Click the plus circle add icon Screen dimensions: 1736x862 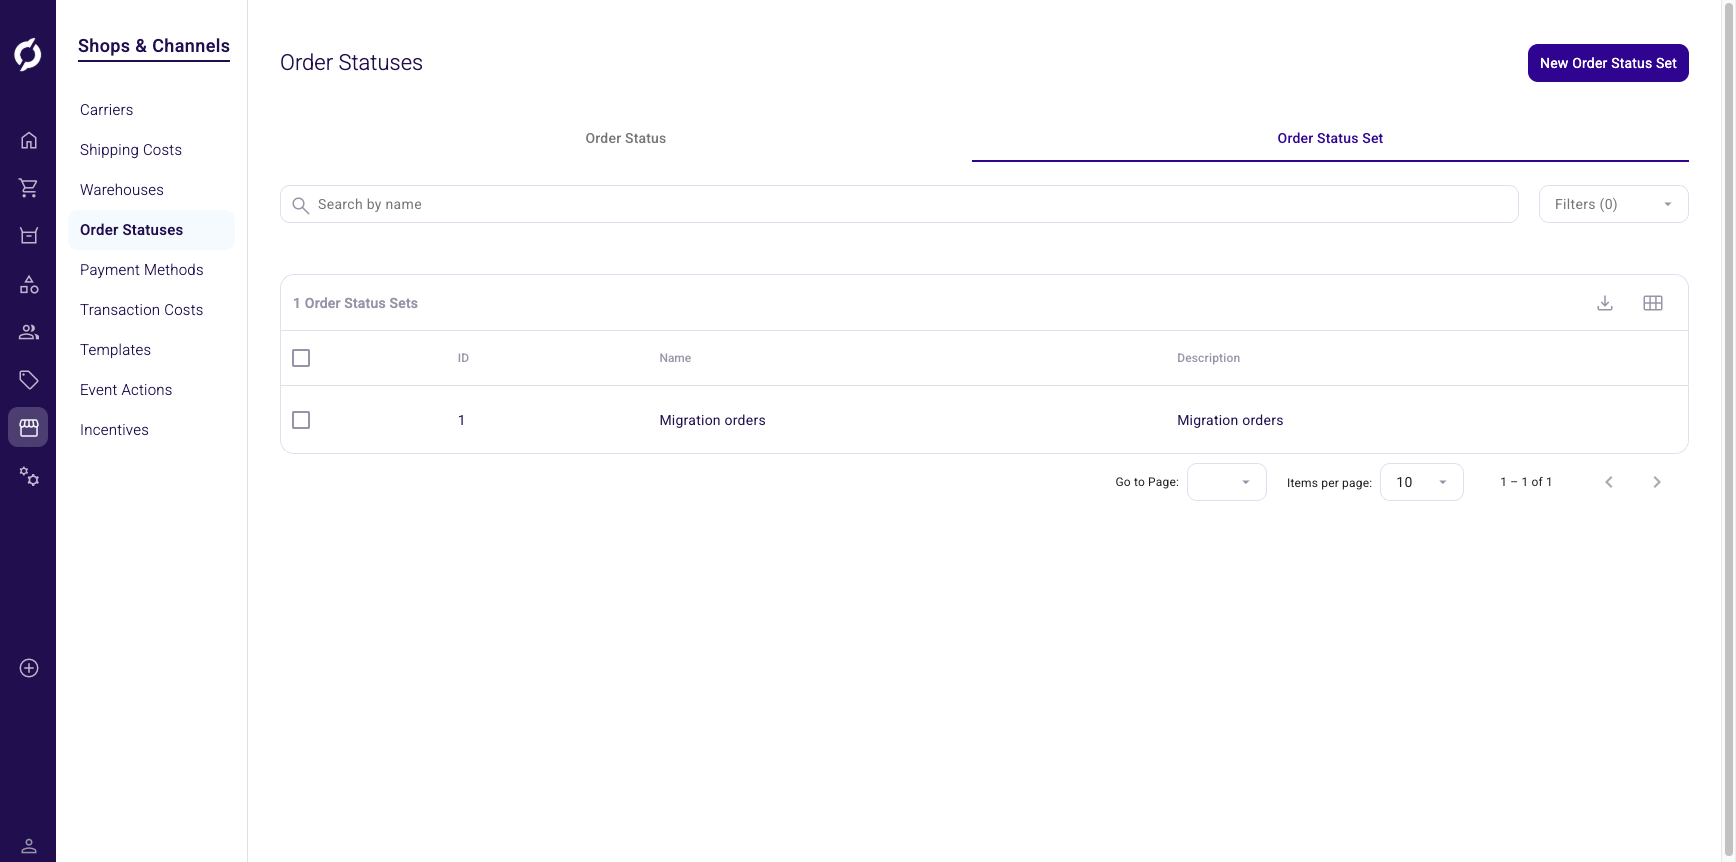29,668
